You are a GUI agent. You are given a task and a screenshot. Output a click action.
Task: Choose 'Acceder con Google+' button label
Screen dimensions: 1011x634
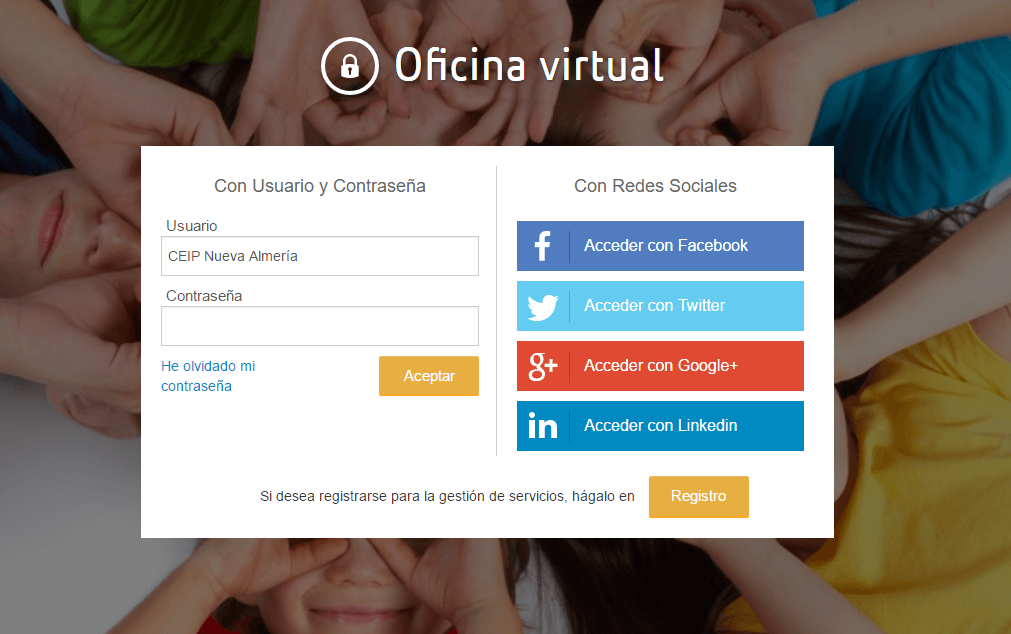coord(660,366)
